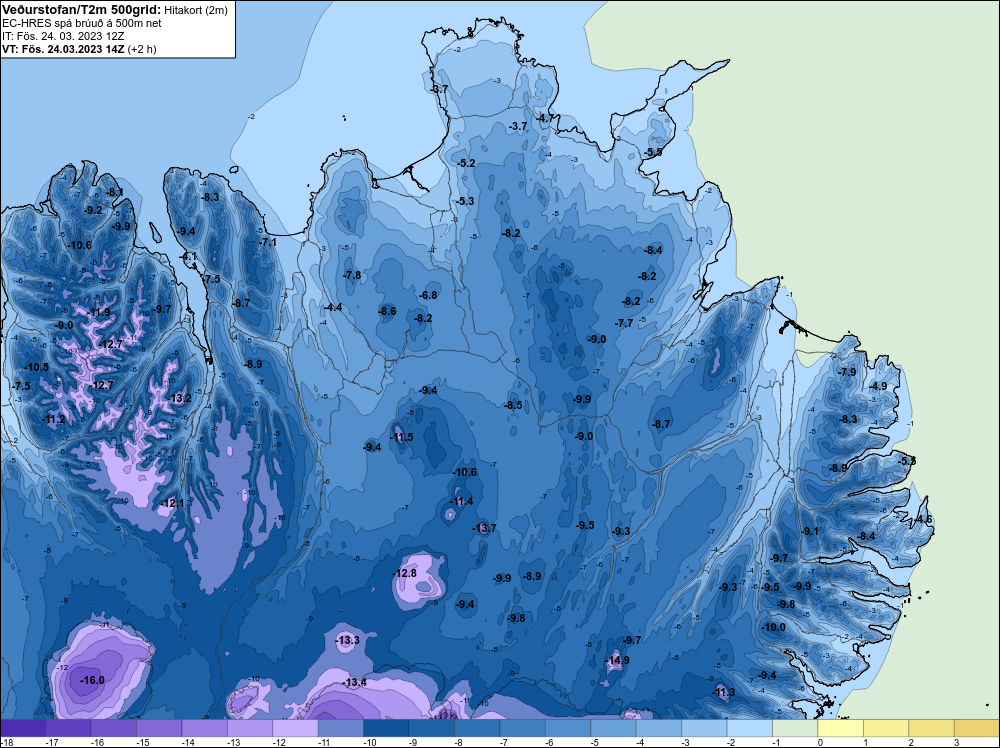Image resolution: width=1000 pixels, height=748 pixels.
Task: Pick the dark blue legend swatch between -10 and -9
Action: pyautogui.click(x=386, y=728)
